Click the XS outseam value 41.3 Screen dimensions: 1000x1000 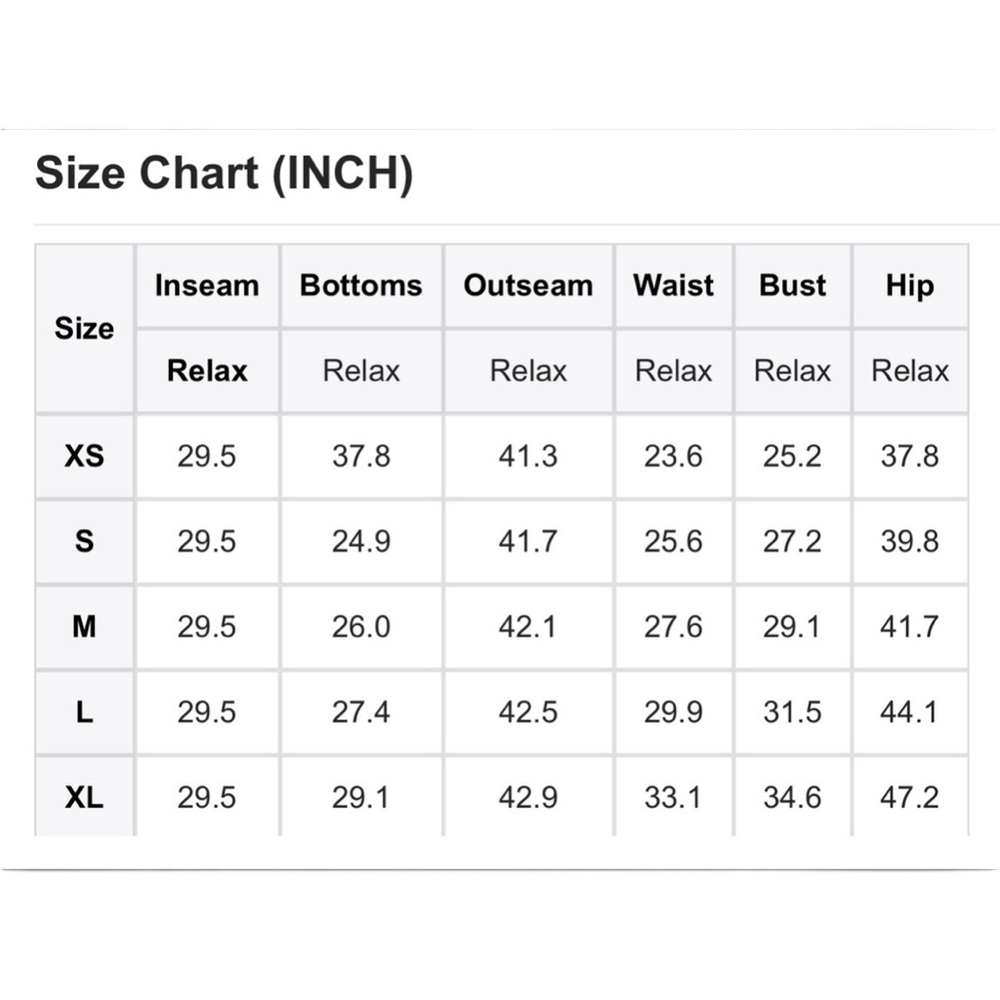529,456
